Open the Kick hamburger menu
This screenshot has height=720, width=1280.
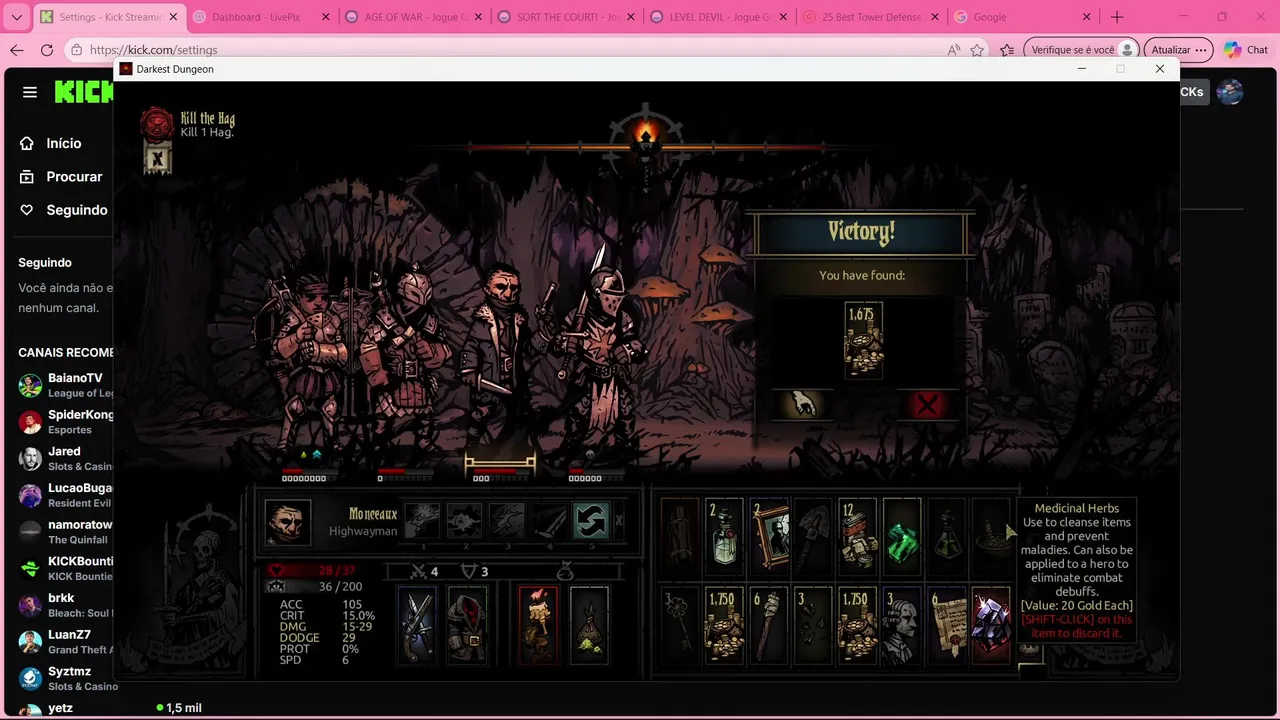(x=30, y=92)
